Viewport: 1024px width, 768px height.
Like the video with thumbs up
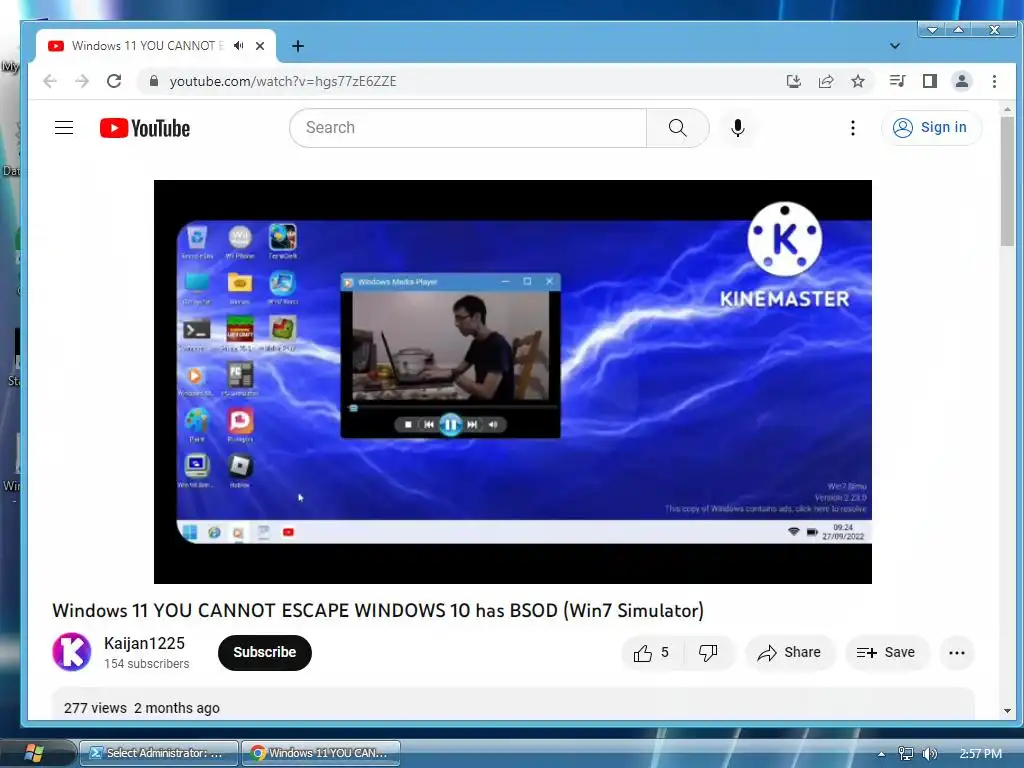(x=651, y=652)
